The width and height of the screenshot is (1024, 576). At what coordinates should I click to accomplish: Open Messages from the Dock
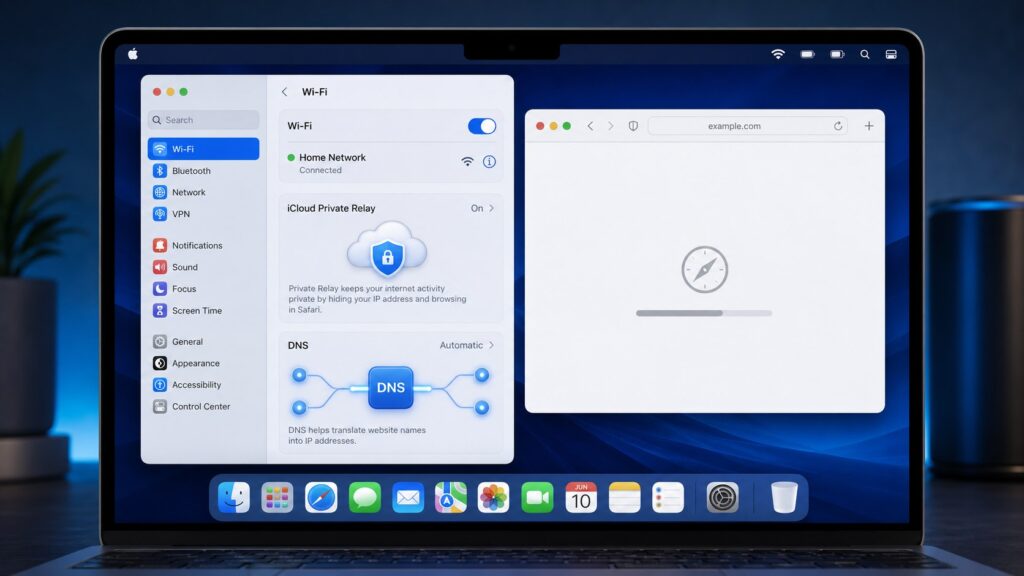(364, 498)
